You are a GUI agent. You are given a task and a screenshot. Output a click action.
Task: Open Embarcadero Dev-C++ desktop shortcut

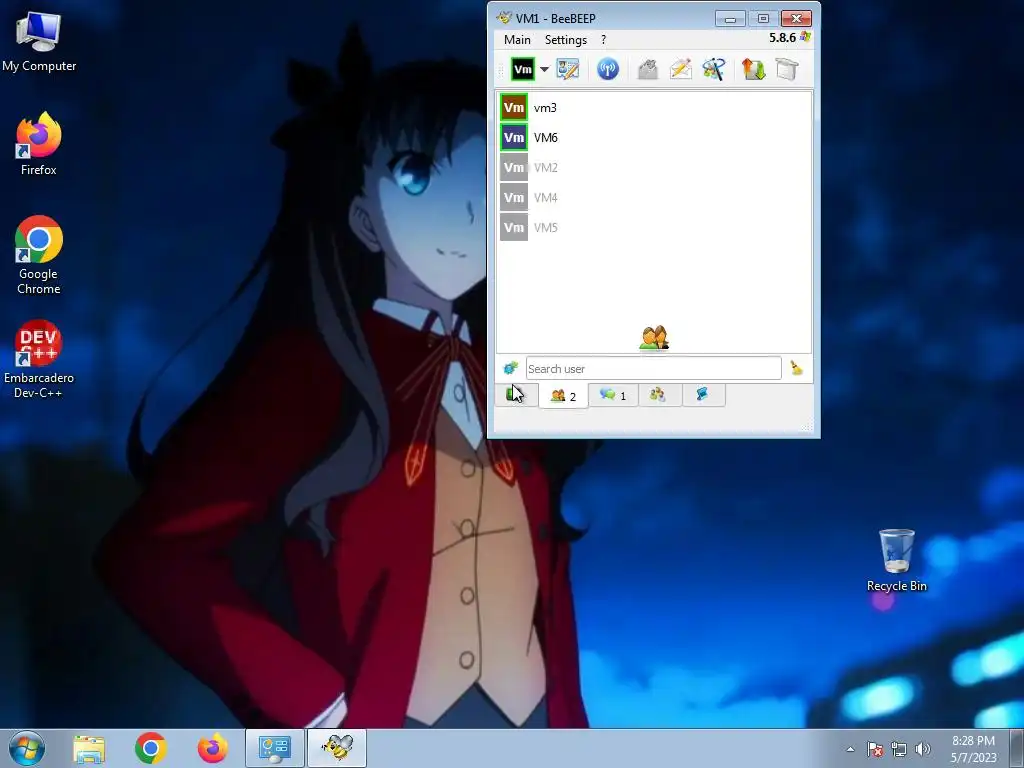click(x=39, y=359)
